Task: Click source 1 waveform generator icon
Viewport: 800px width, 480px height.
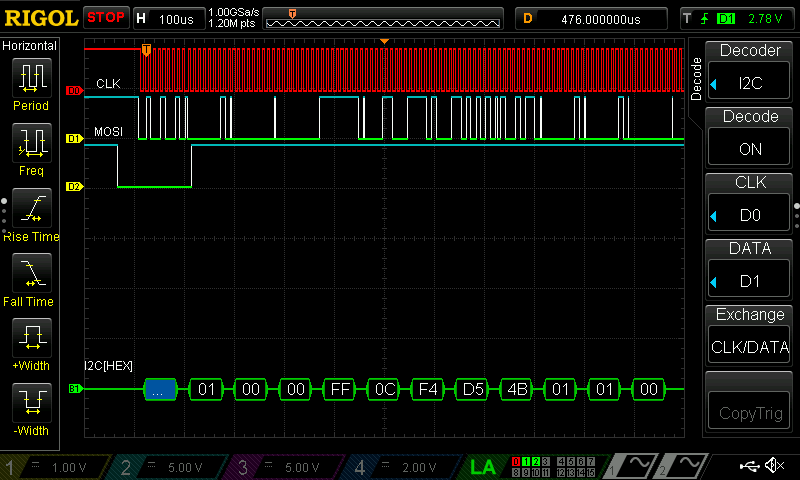Action: coord(633,466)
